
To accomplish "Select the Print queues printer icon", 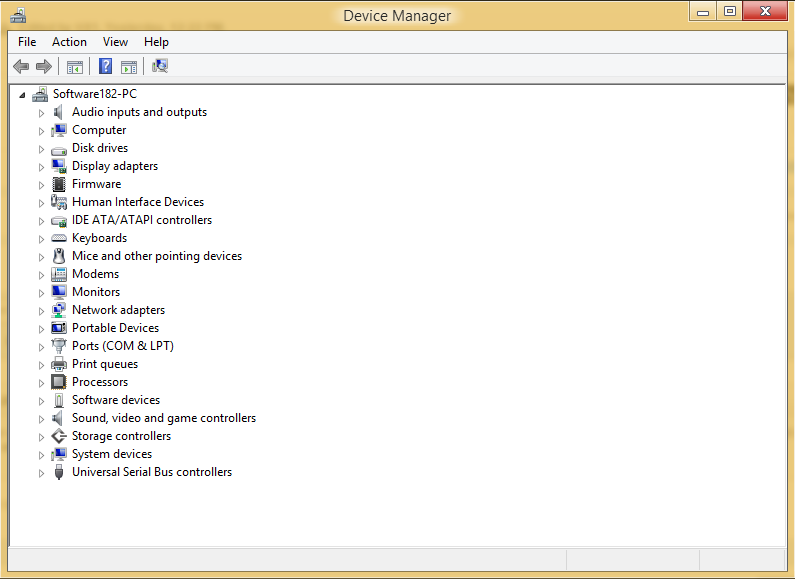I will click(59, 364).
